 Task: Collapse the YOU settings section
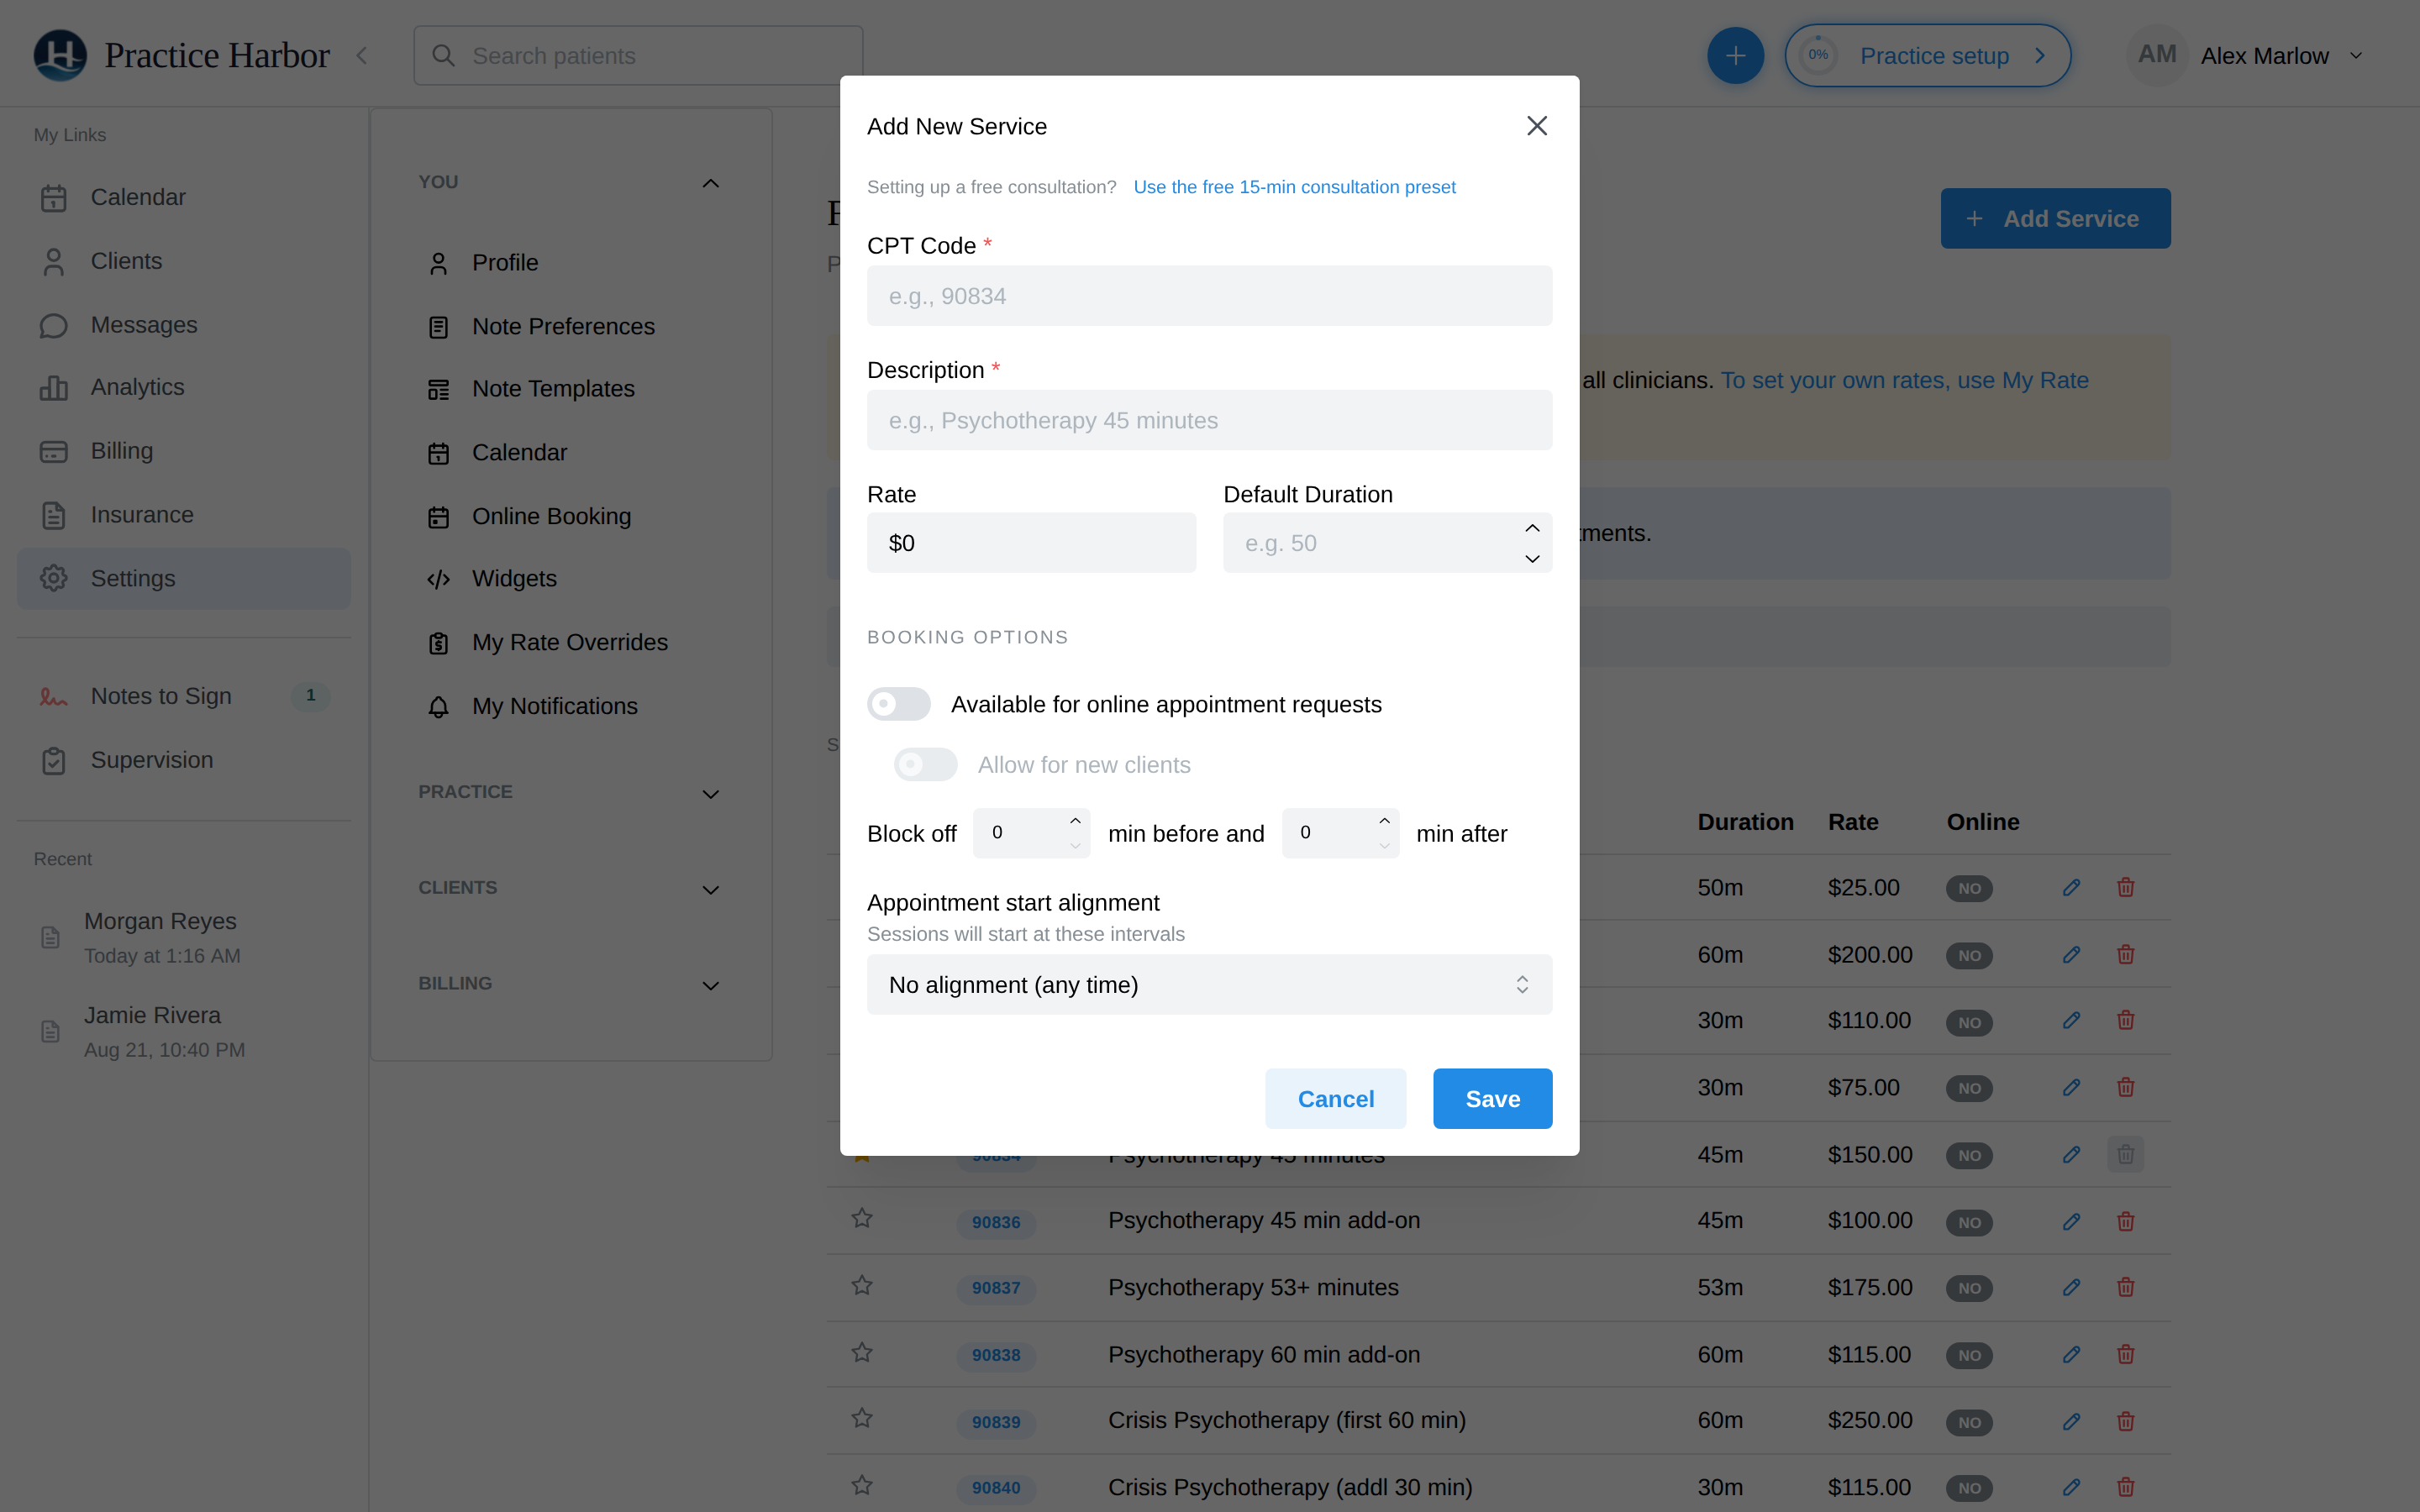(x=710, y=183)
